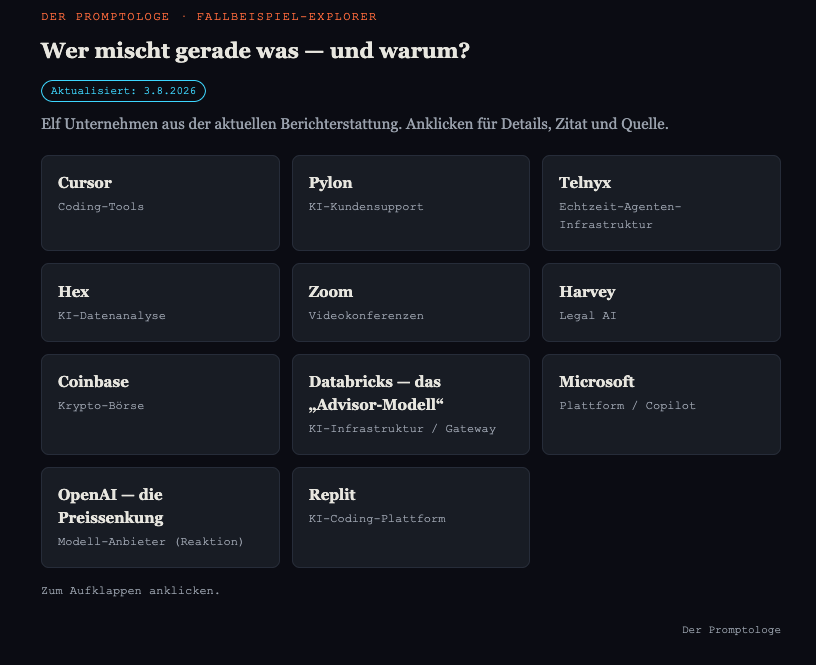Click the Cursor card title text

[x=85, y=183]
